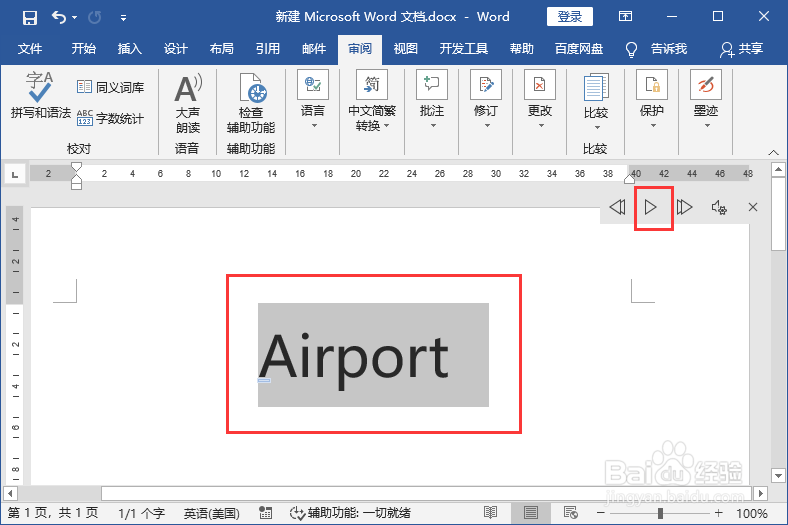788x525 pixels.
Task: Open the 保护 protect dropdown
Action: point(652,100)
